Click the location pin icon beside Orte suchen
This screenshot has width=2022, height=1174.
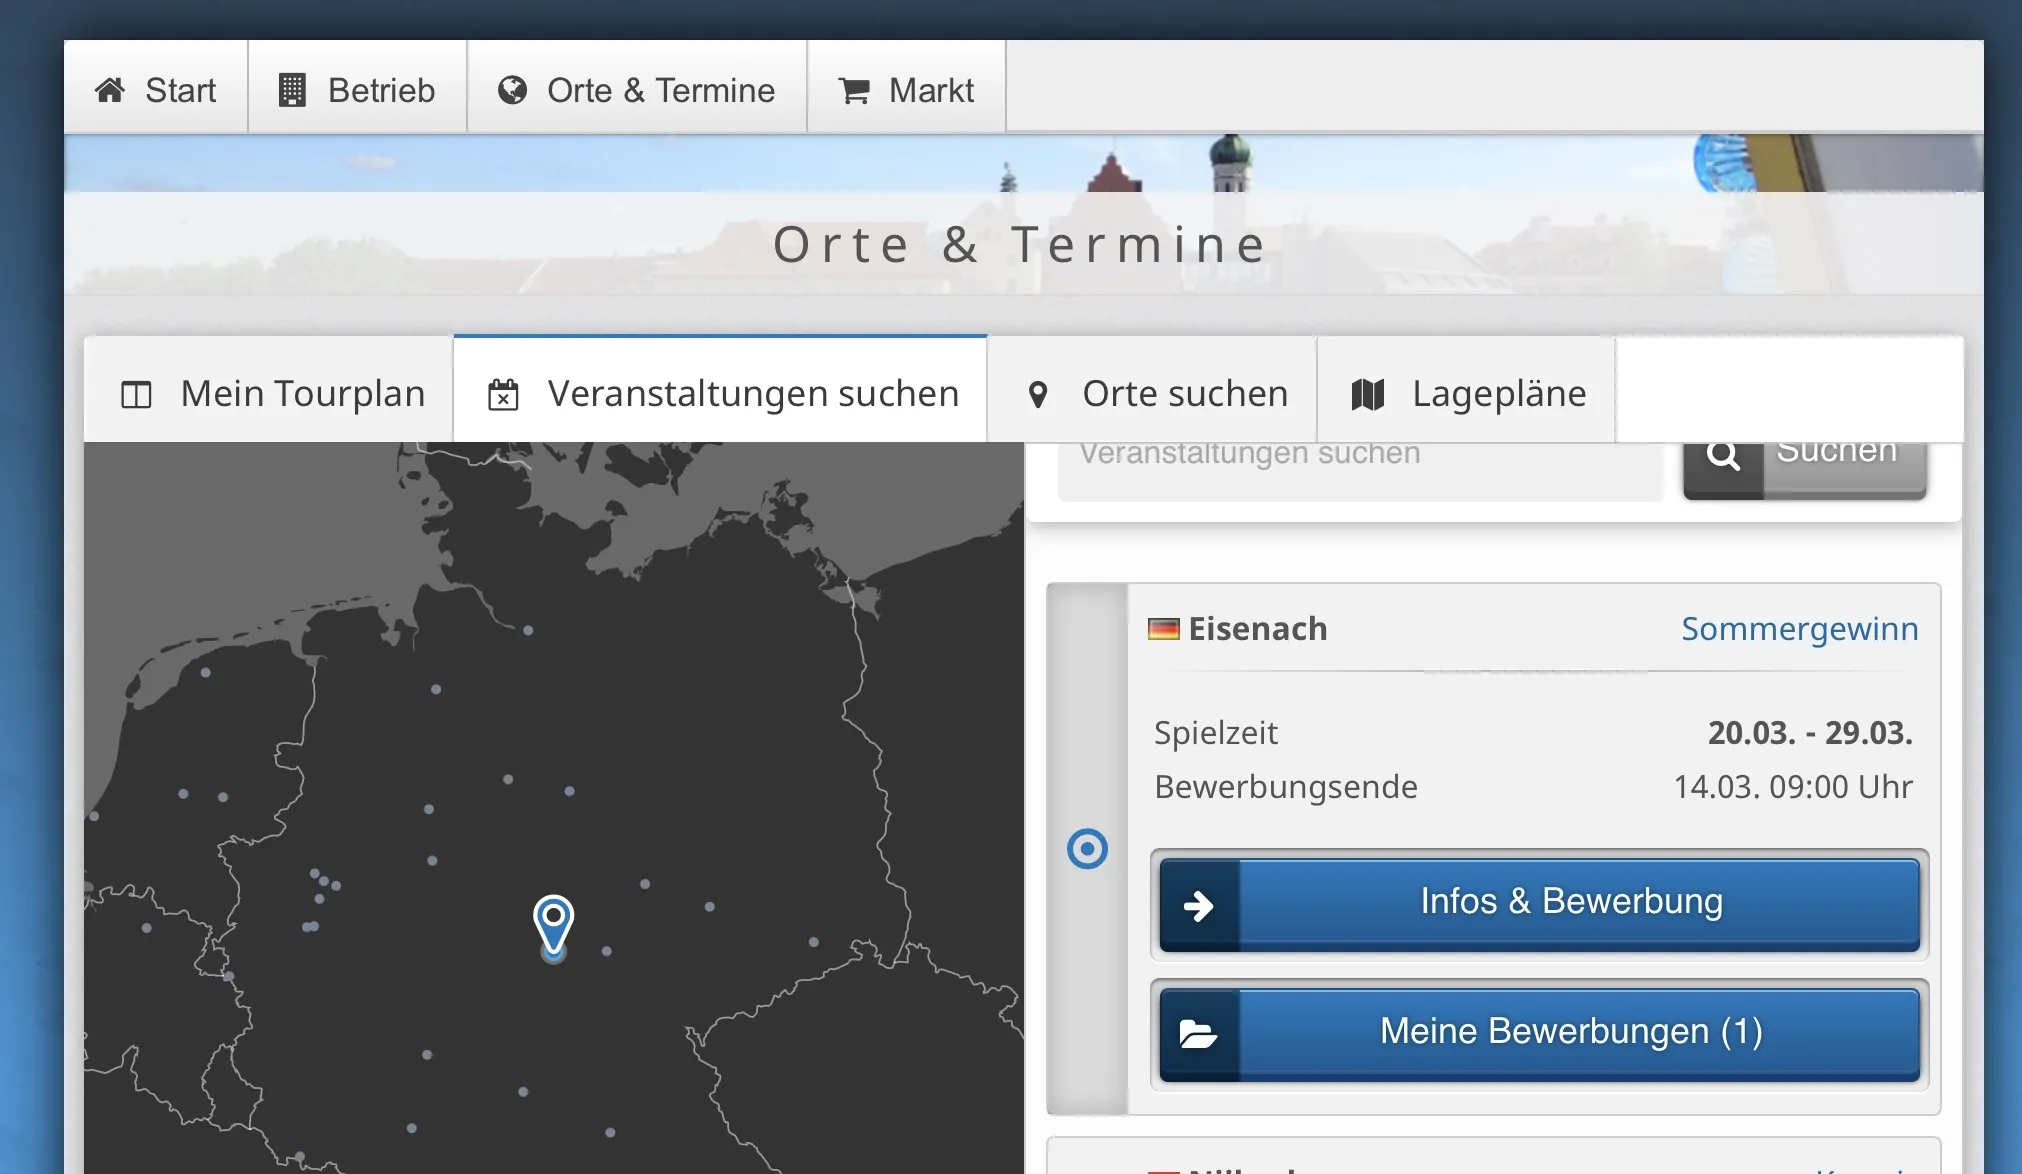(1038, 394)
